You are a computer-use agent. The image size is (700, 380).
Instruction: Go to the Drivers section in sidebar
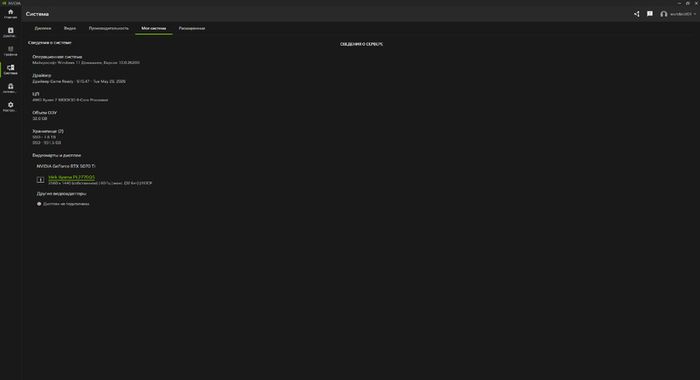[10, 32]
